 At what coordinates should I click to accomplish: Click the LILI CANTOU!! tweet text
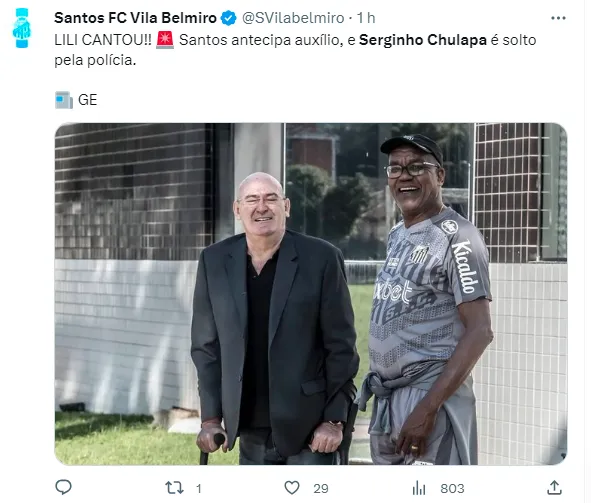pos(103,40)
